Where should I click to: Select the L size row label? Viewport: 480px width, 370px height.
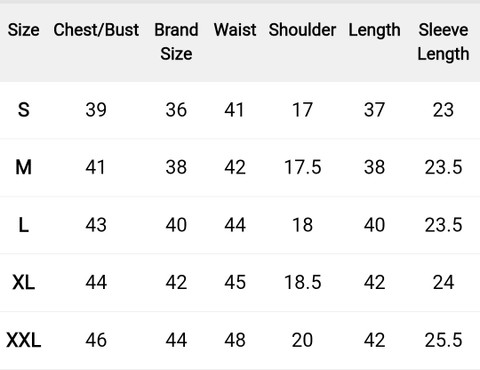click(23, 225)
